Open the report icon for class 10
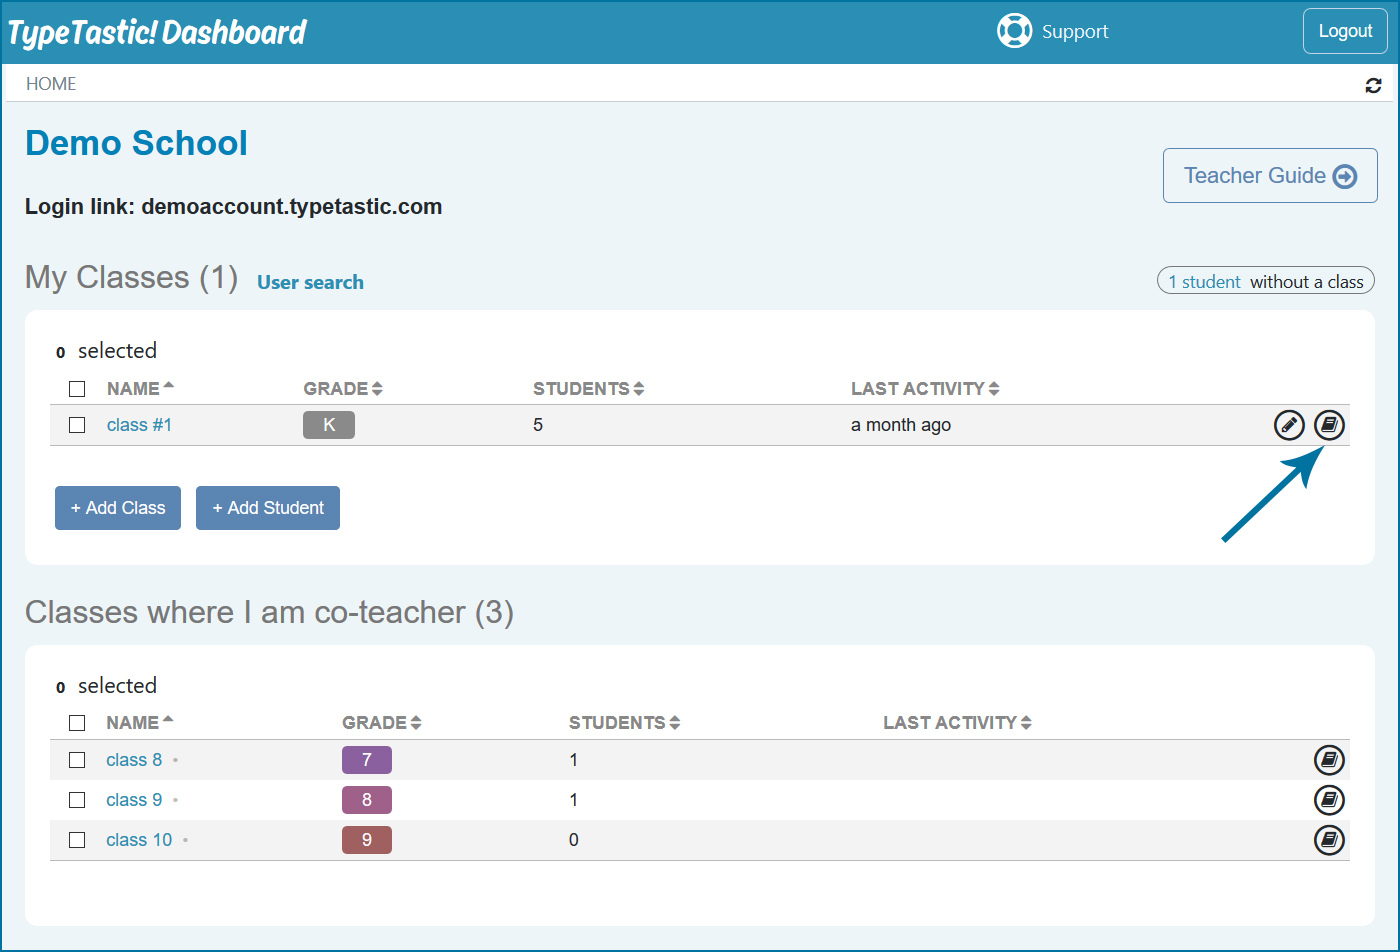The width and height of the screenshot is (1400, 952). [x=1329, y=840]
